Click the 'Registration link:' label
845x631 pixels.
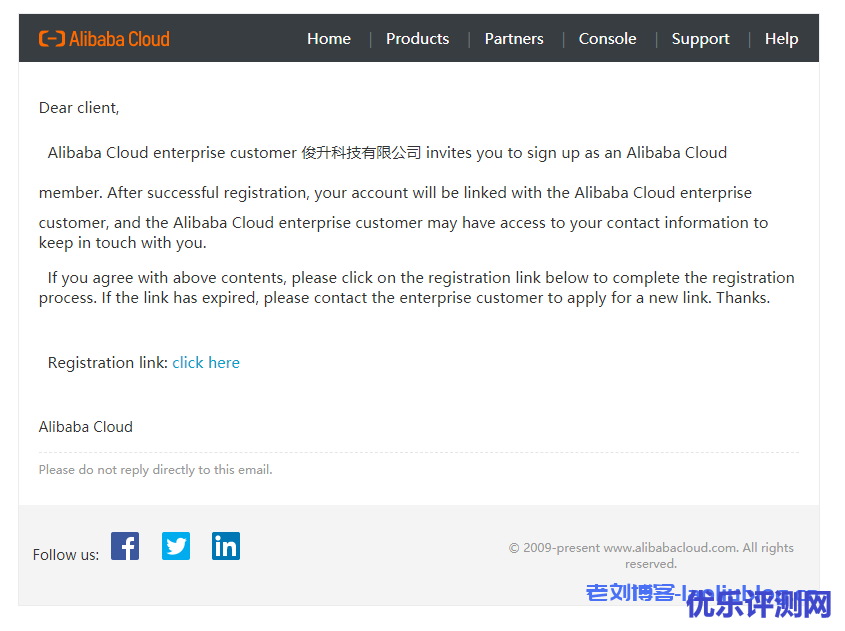tap(108, 363)
